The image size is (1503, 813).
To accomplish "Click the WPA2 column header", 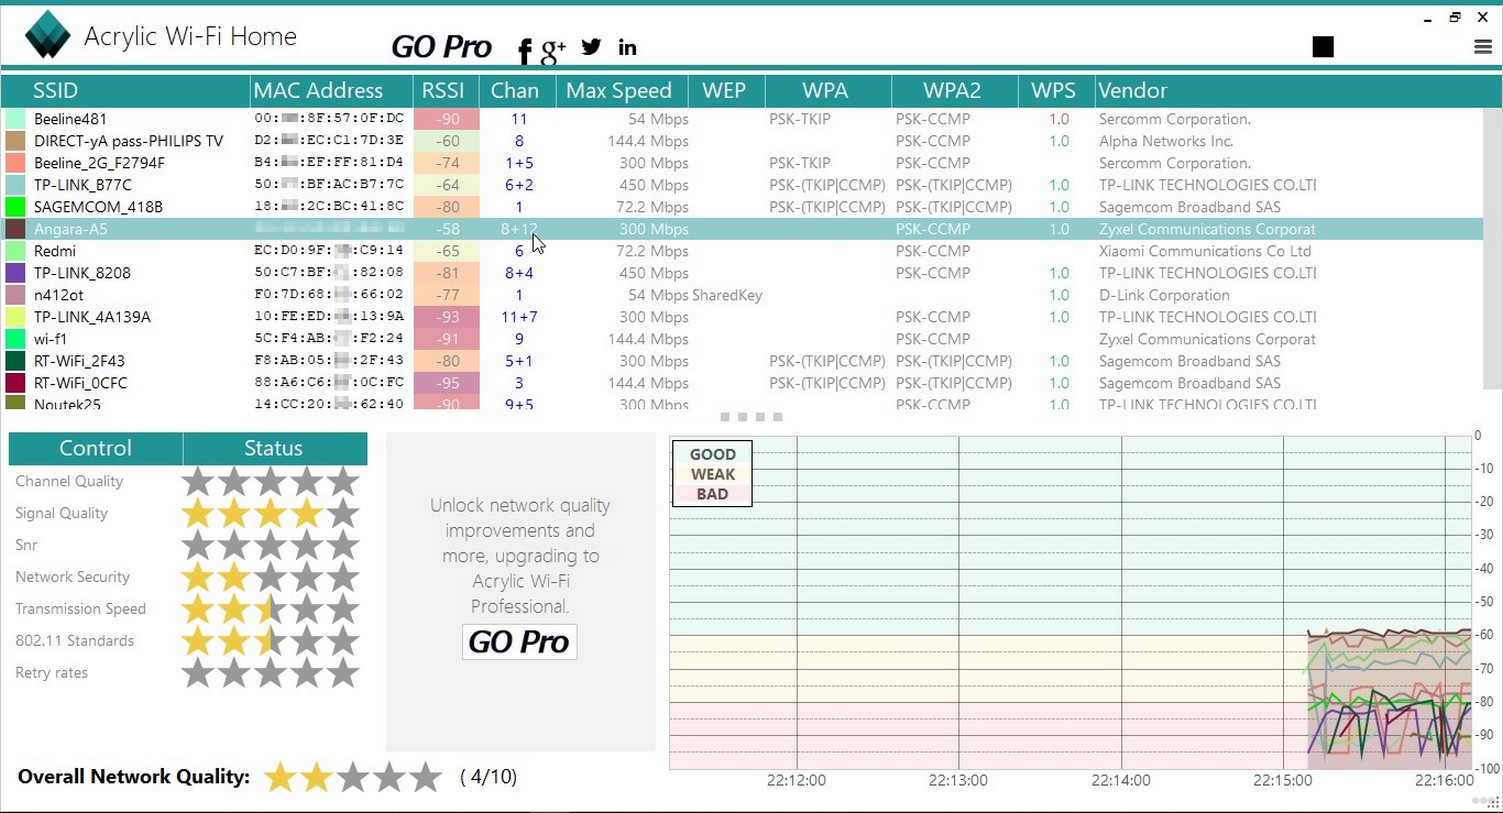I will 954,90.
